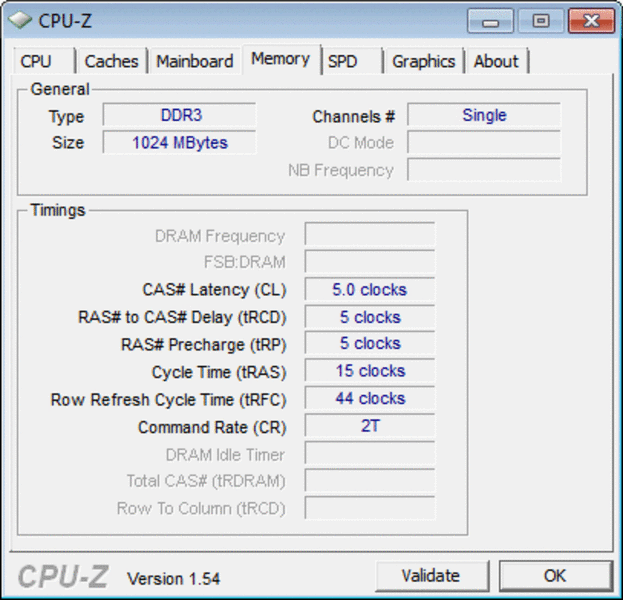Click the empty DRAM Idle Timer field
This screenshot has width=623, height=600.
370,453
